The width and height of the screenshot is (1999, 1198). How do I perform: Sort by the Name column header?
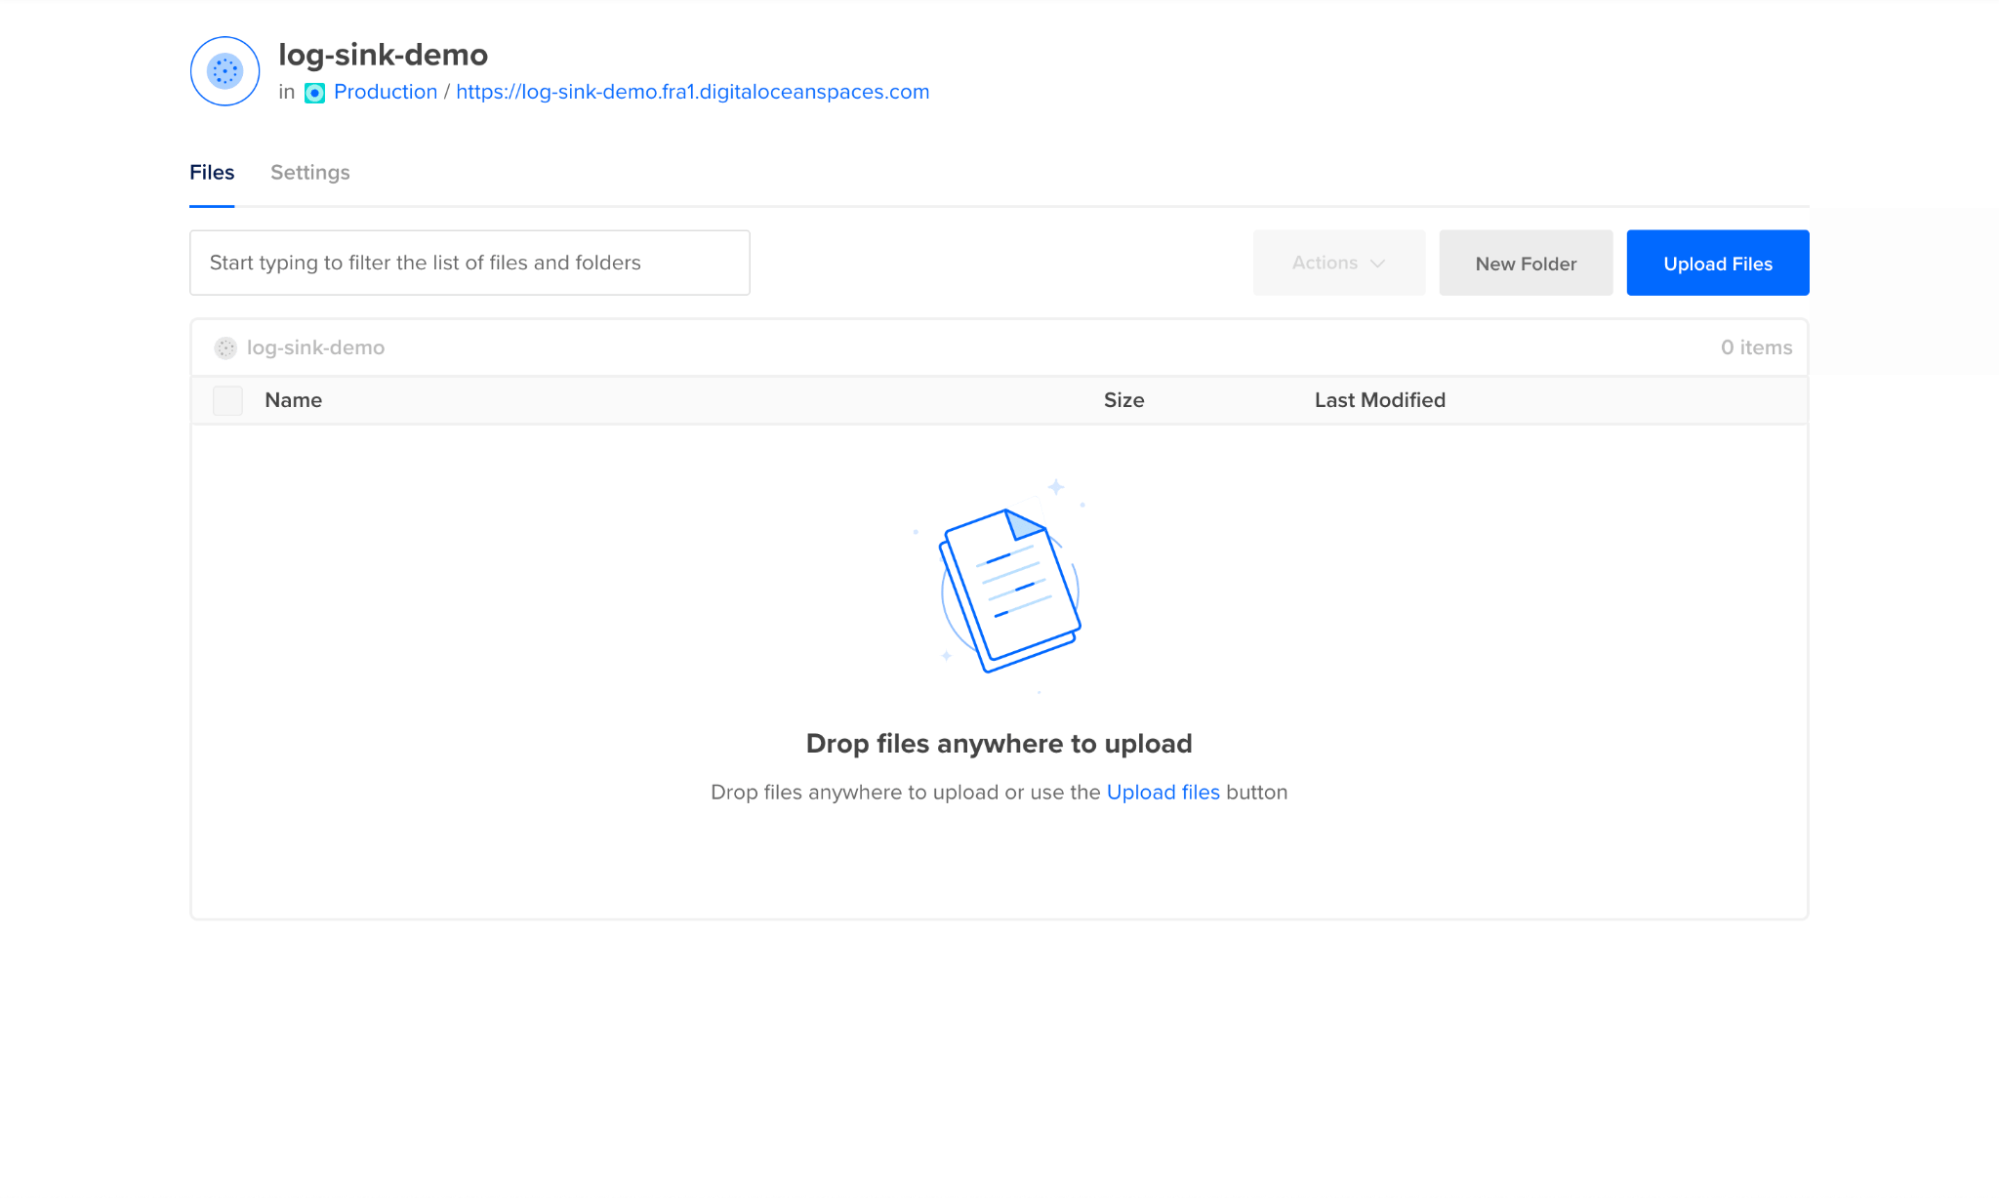pos(292,399)
